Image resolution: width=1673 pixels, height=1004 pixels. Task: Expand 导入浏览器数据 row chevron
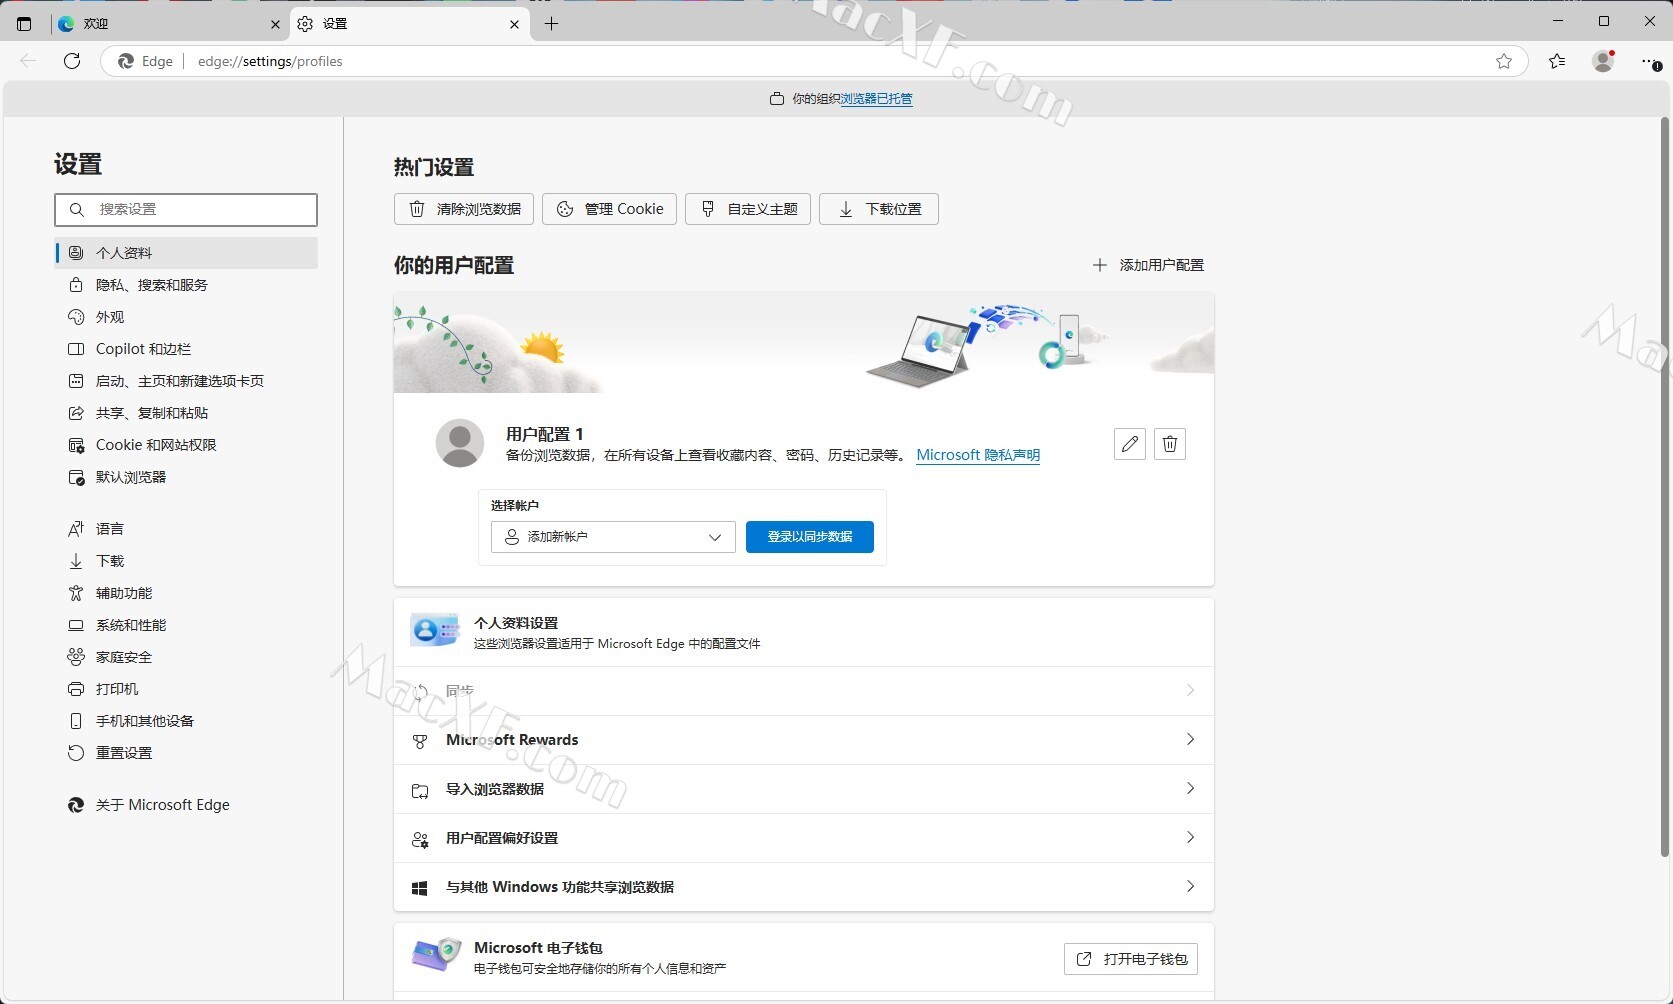click(x=1190, y=789)
